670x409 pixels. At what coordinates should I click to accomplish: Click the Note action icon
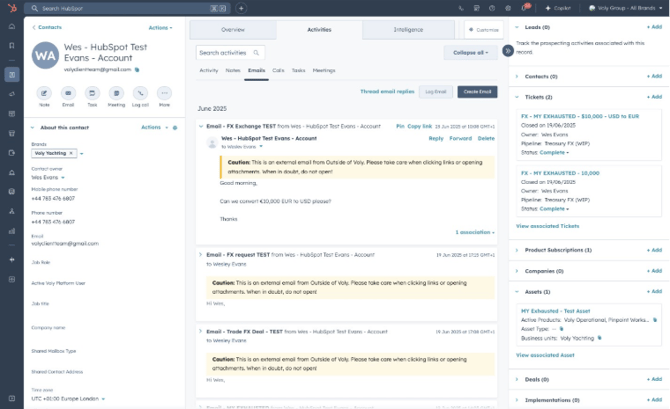click(x=44, y=93)
